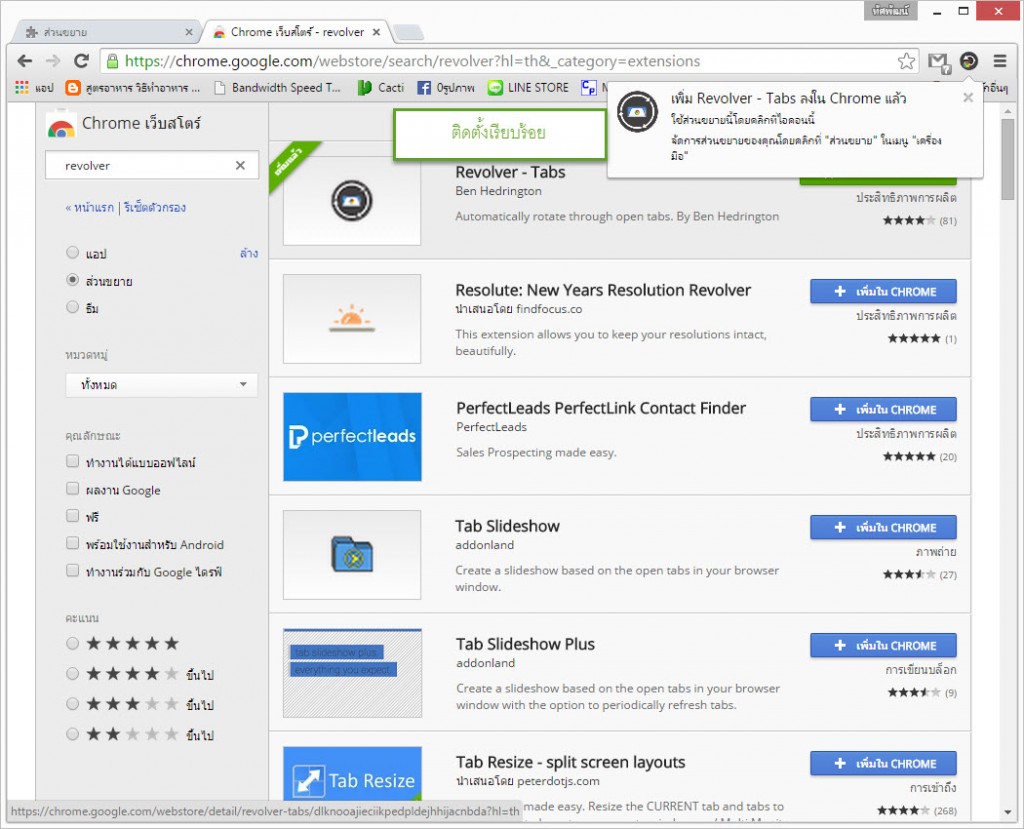The width and height of the screenshot is (1024, 829).
Task: Enable the ฟรี checkbox filter
Action: click(x=72, y=517)
